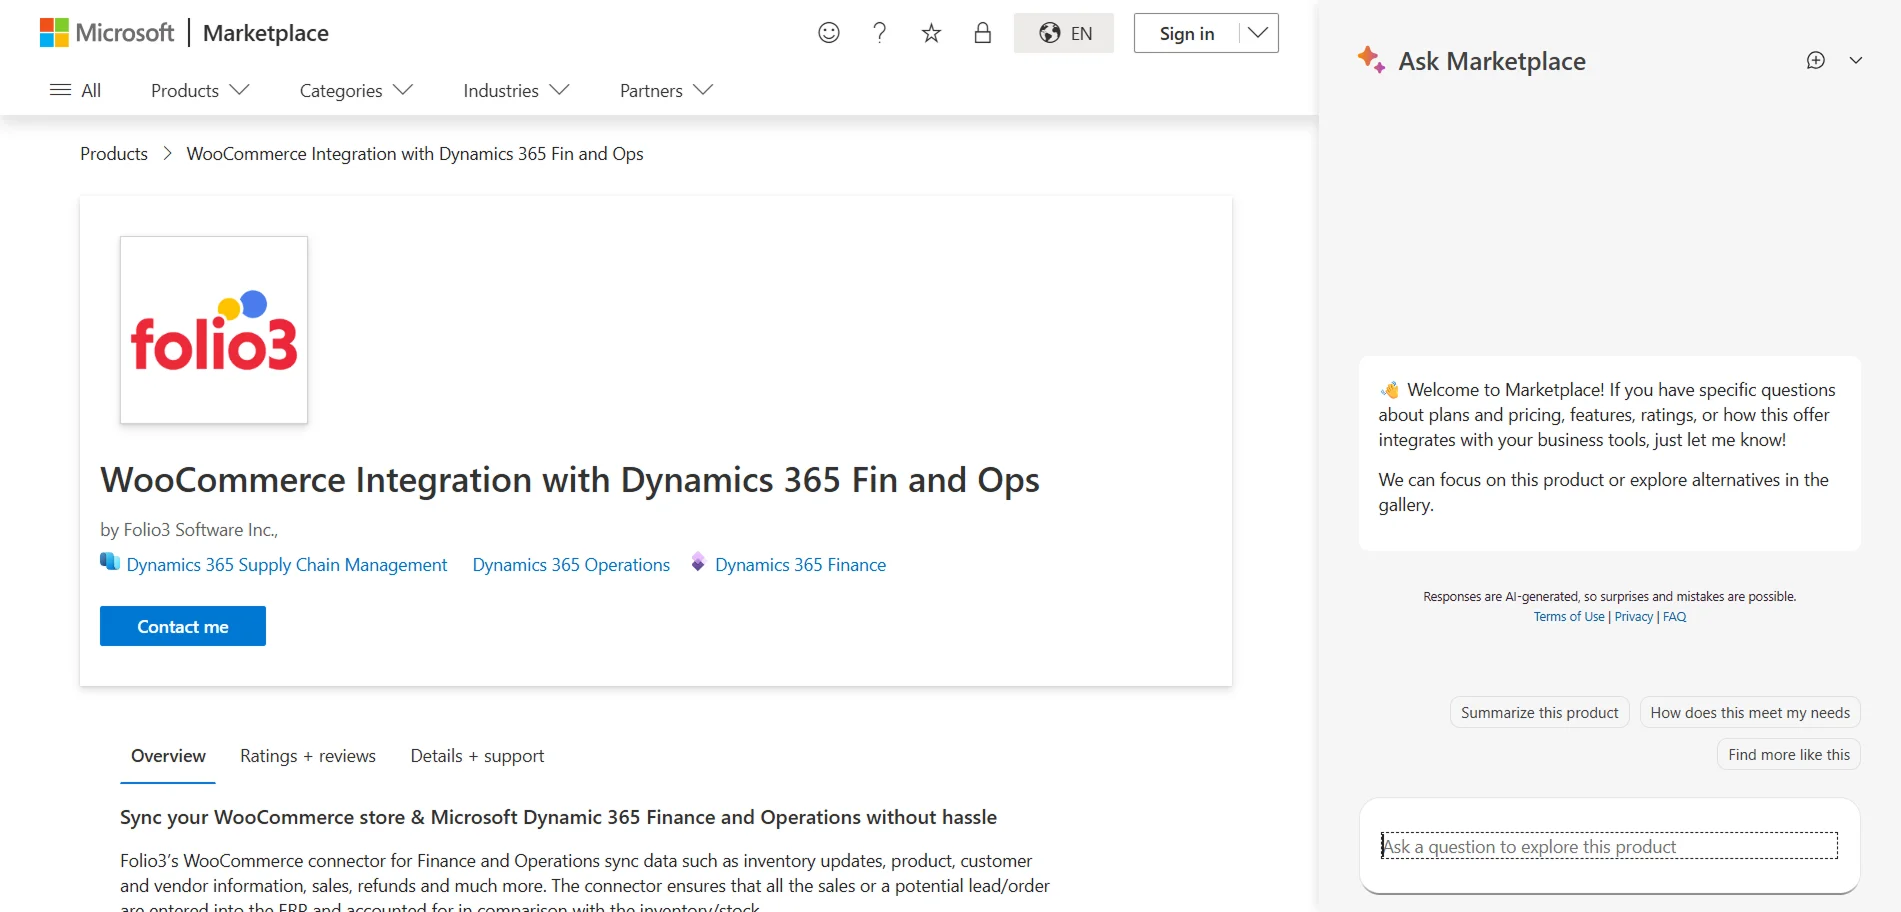Screen dimensions: 1901x912
Task: Expand the Categories dropdown menu
Action: tap(356, 90)
